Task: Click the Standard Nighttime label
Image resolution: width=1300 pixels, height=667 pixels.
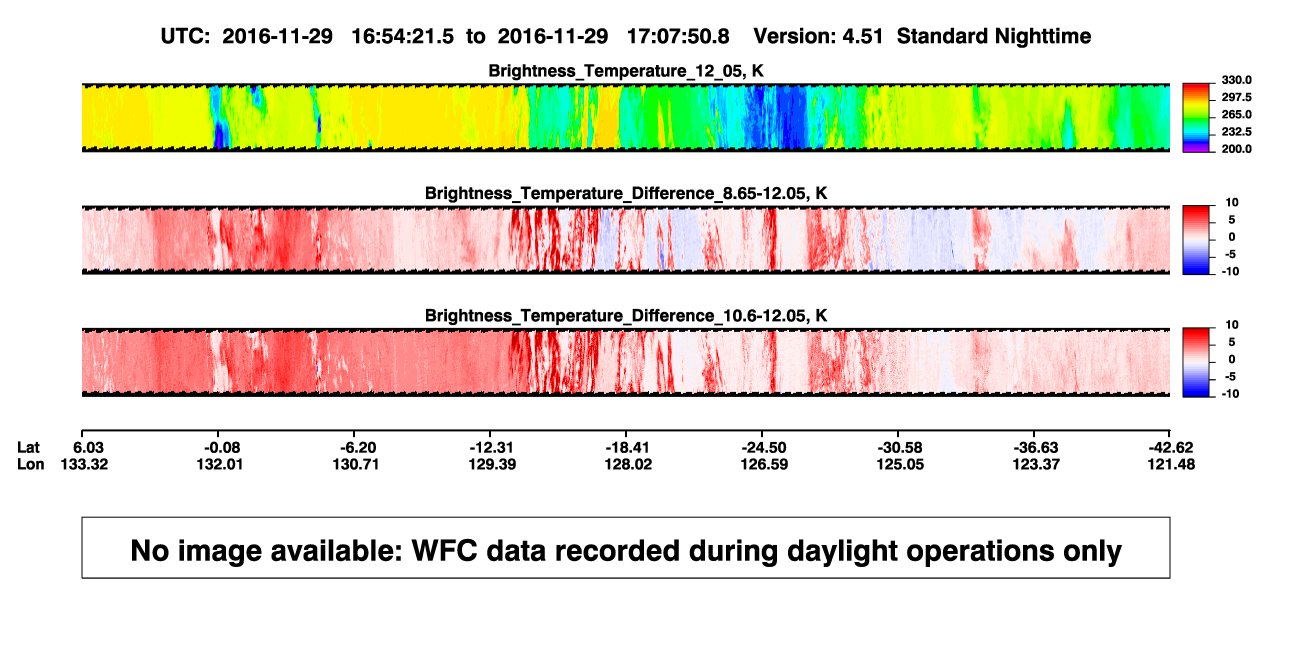Action: pos(995,37)
